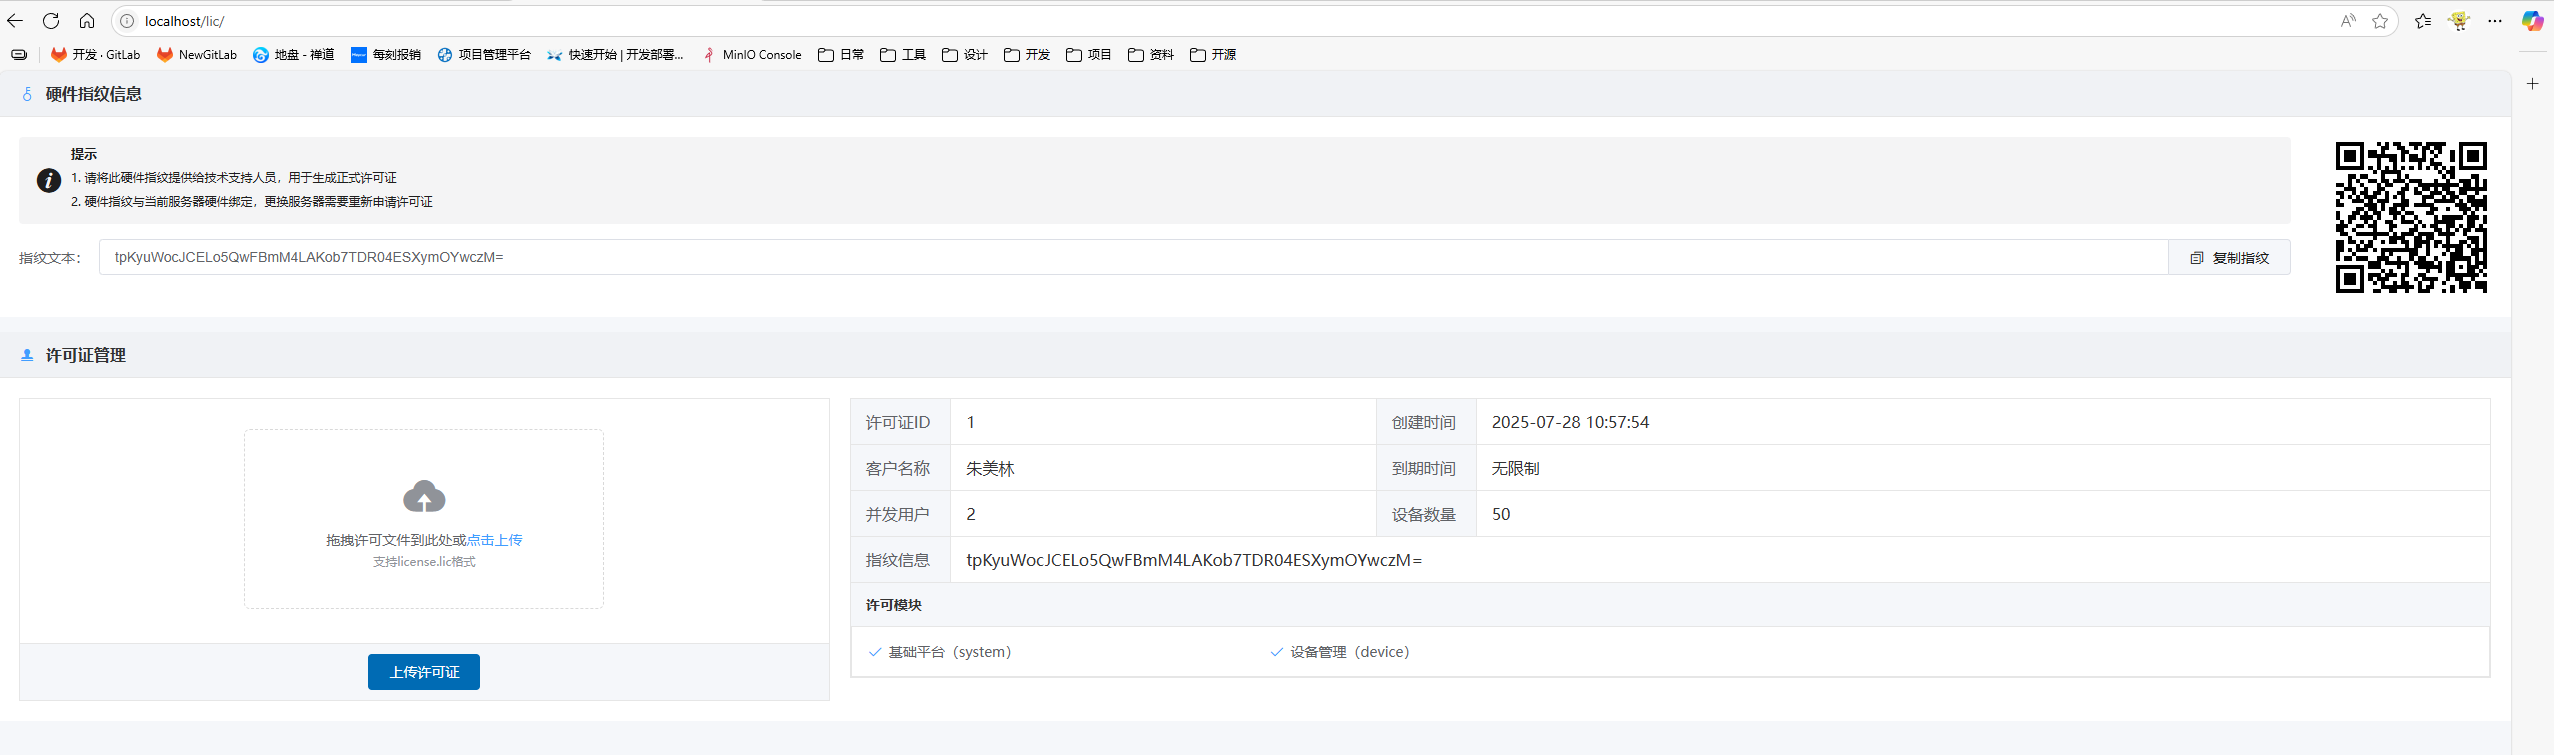Click the 指纹文本 fingerprint text field

[1132, 257]
